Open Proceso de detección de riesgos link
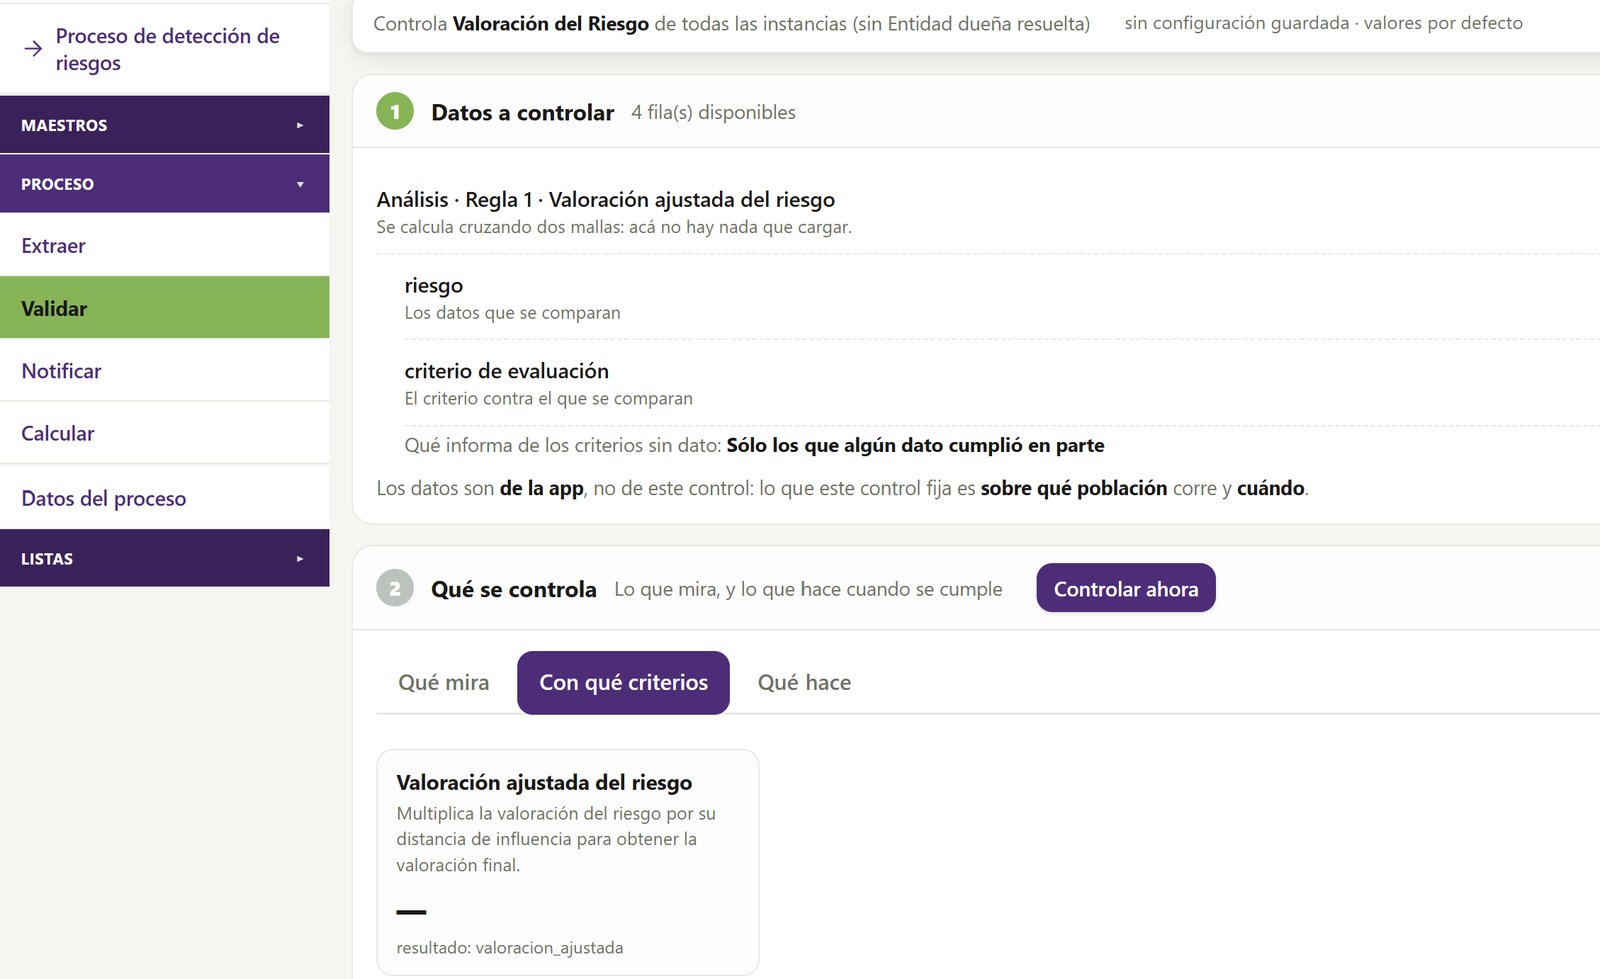 [x=167, y=49]
